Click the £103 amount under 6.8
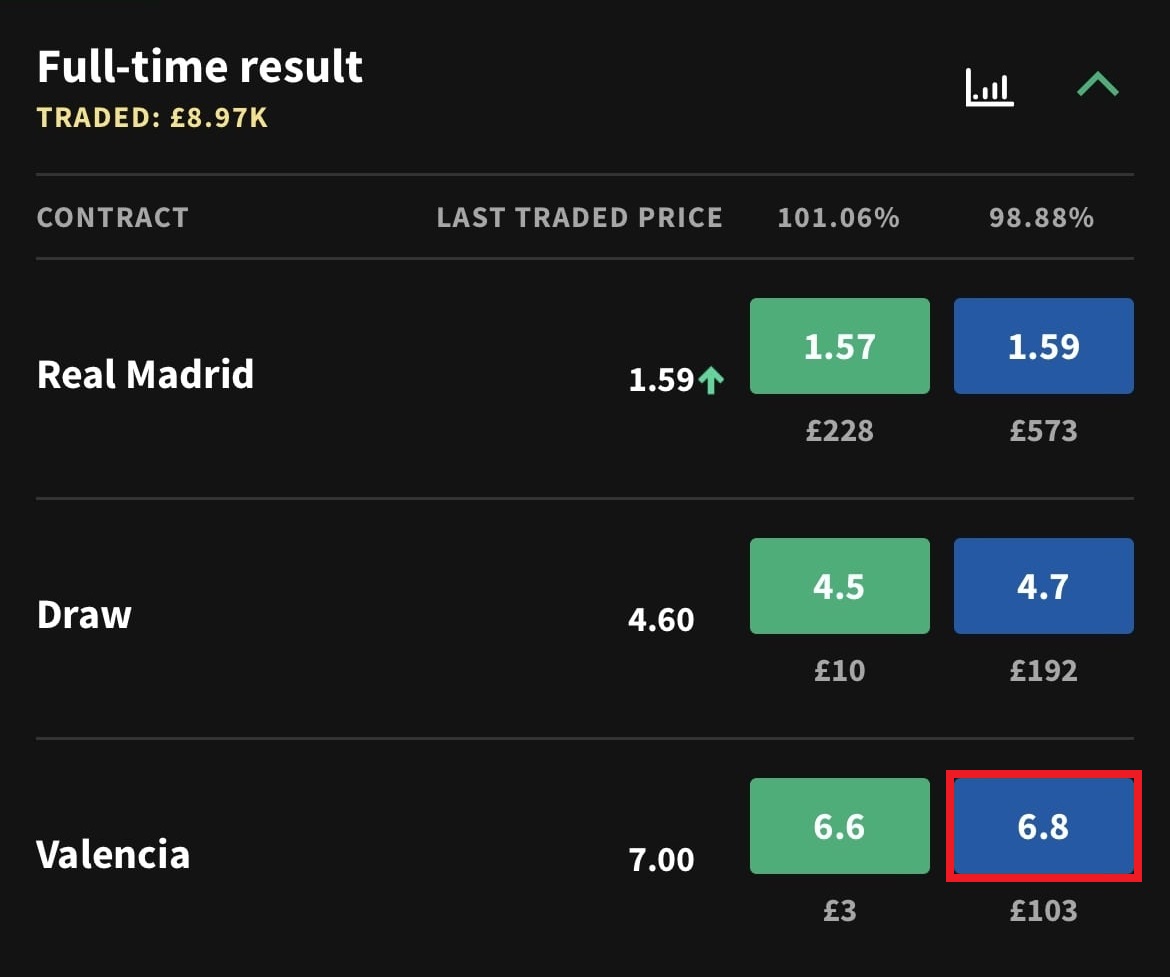The image size is (1170, 977). point(1043,911)
